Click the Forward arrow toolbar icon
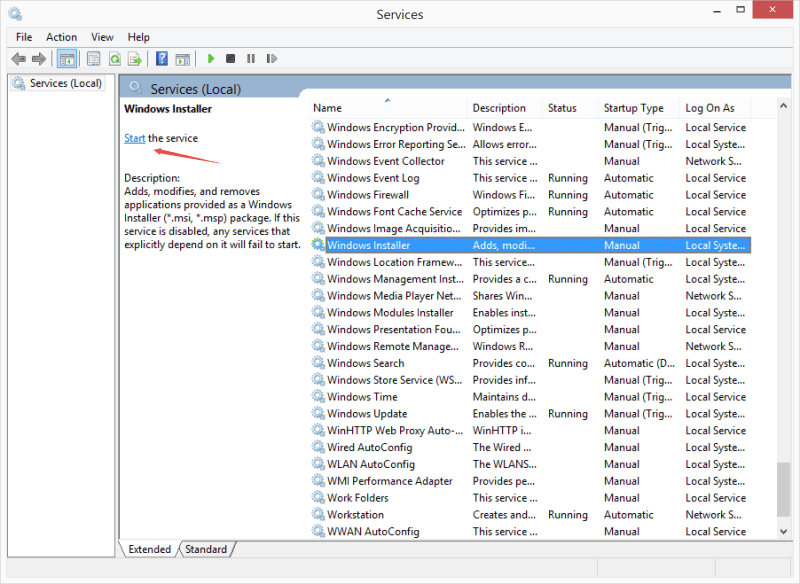Viewport: 800px width, 584px height. coord(39,59)
